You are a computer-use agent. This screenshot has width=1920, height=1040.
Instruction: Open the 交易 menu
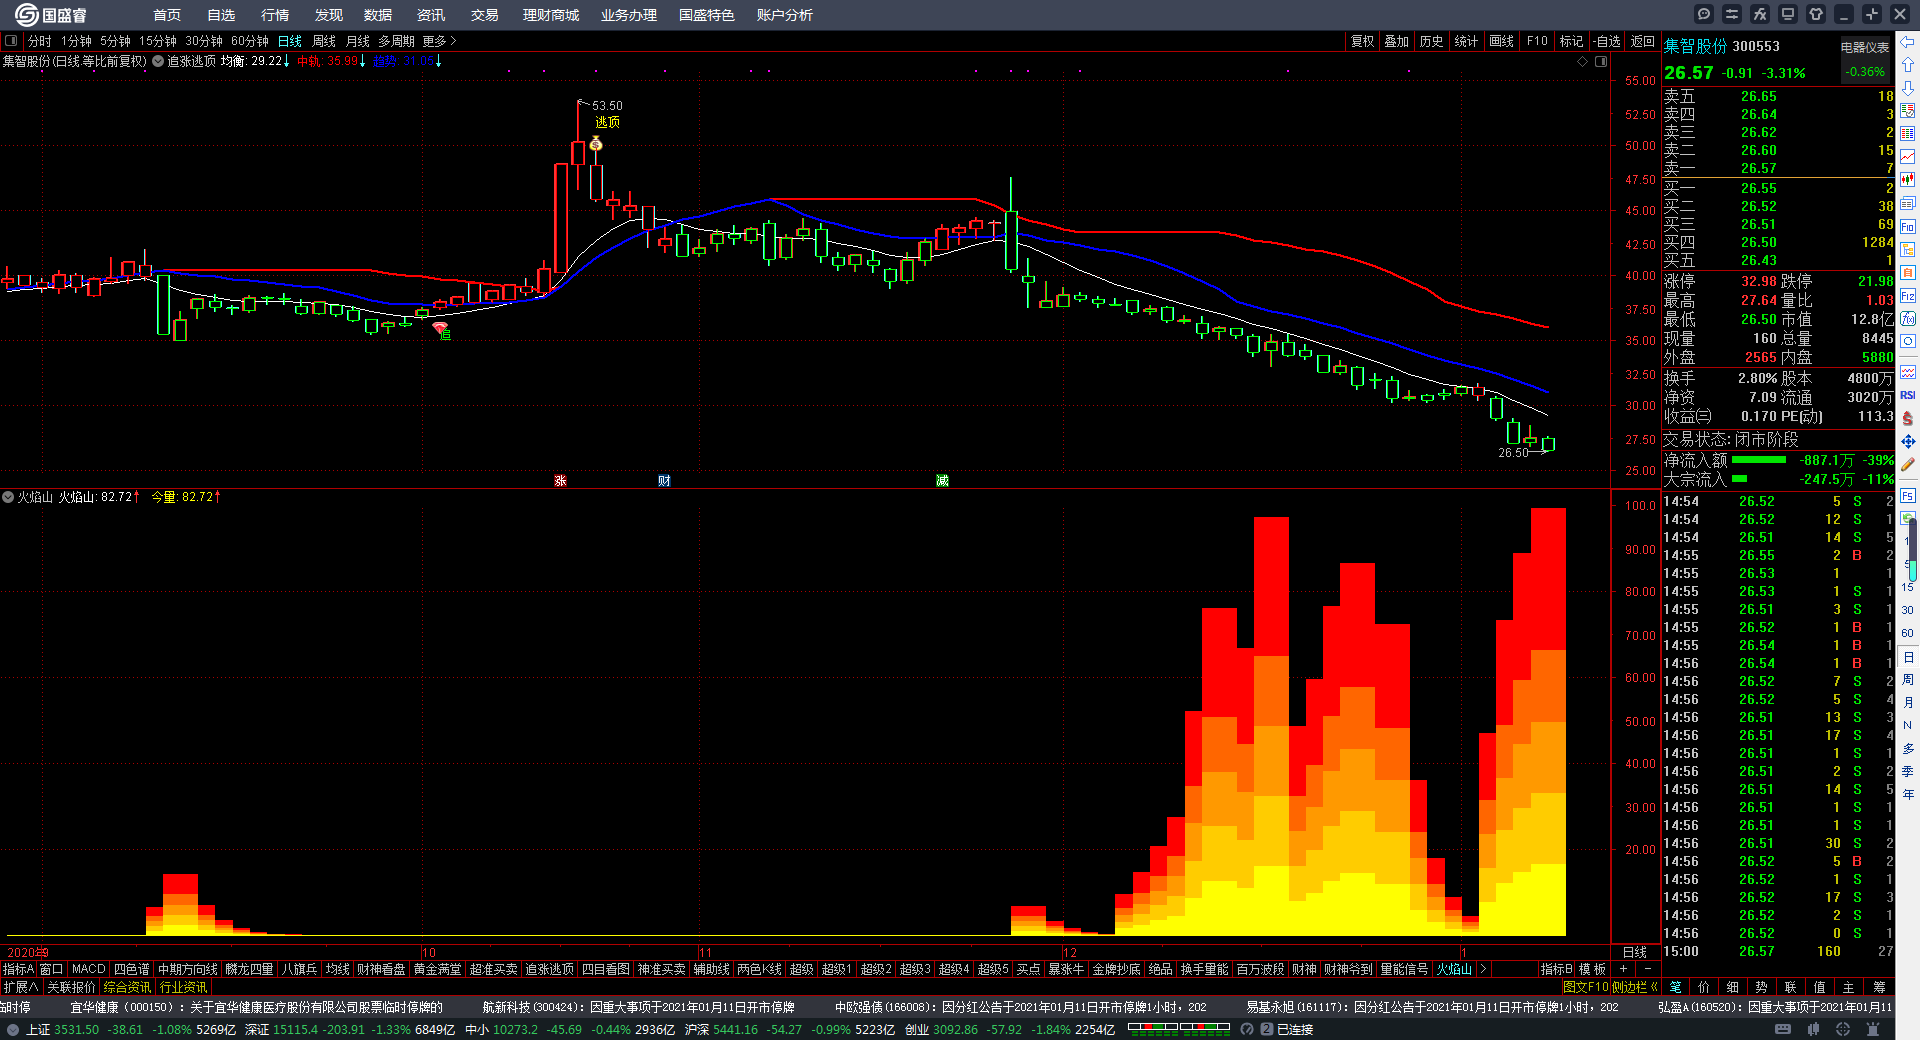pyautogui.click(x=485, y=15)
